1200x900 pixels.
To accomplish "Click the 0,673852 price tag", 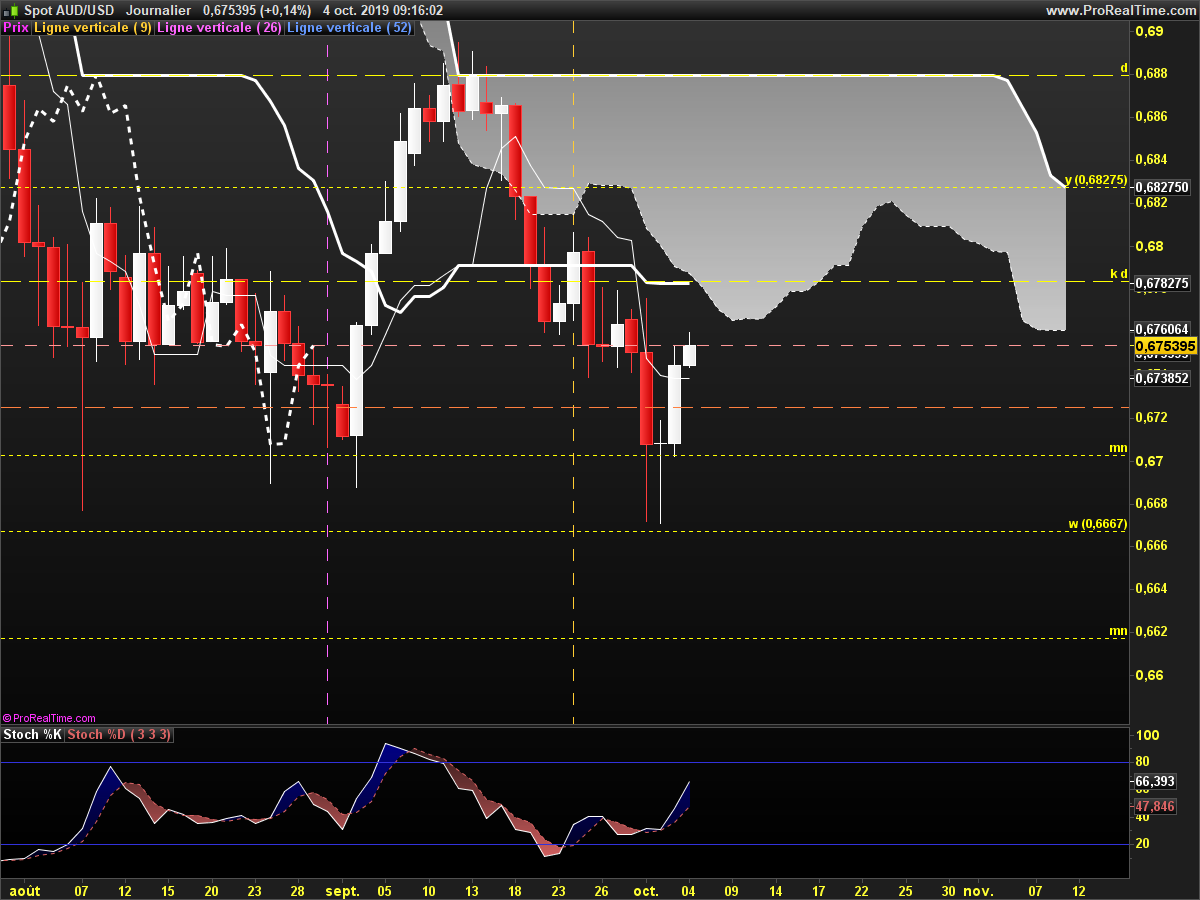I will [1161, 378].
